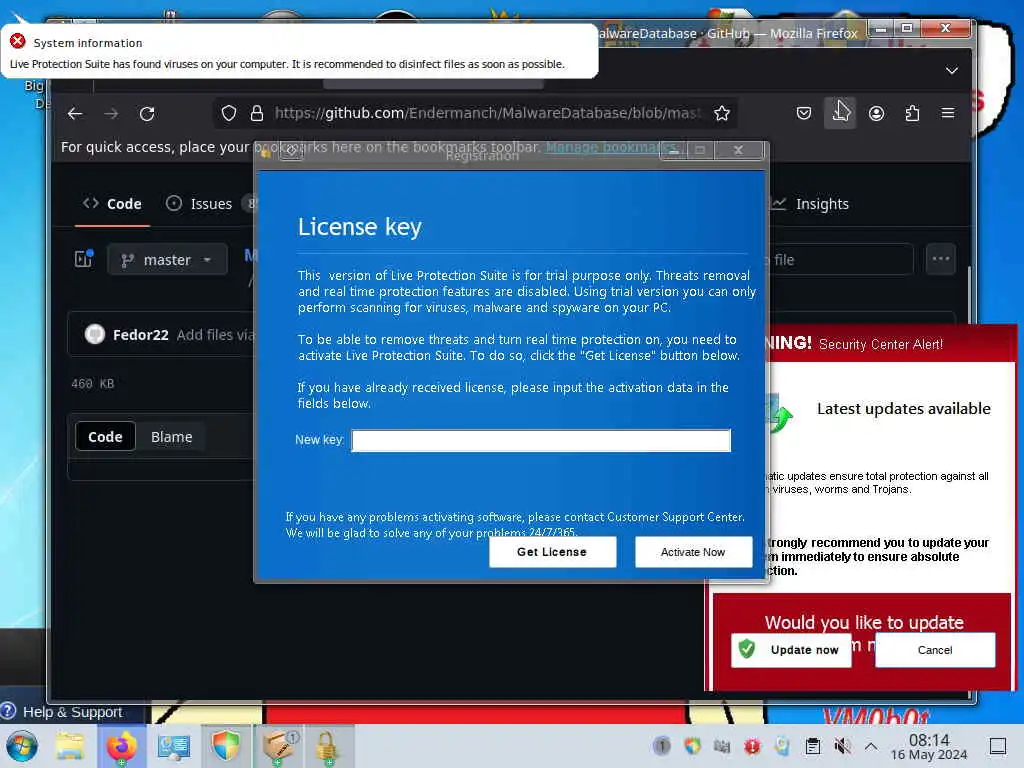Click the colored shield tray icon
The width and height of the screenshot is (1024, 768).
click(x=692, y=745)
